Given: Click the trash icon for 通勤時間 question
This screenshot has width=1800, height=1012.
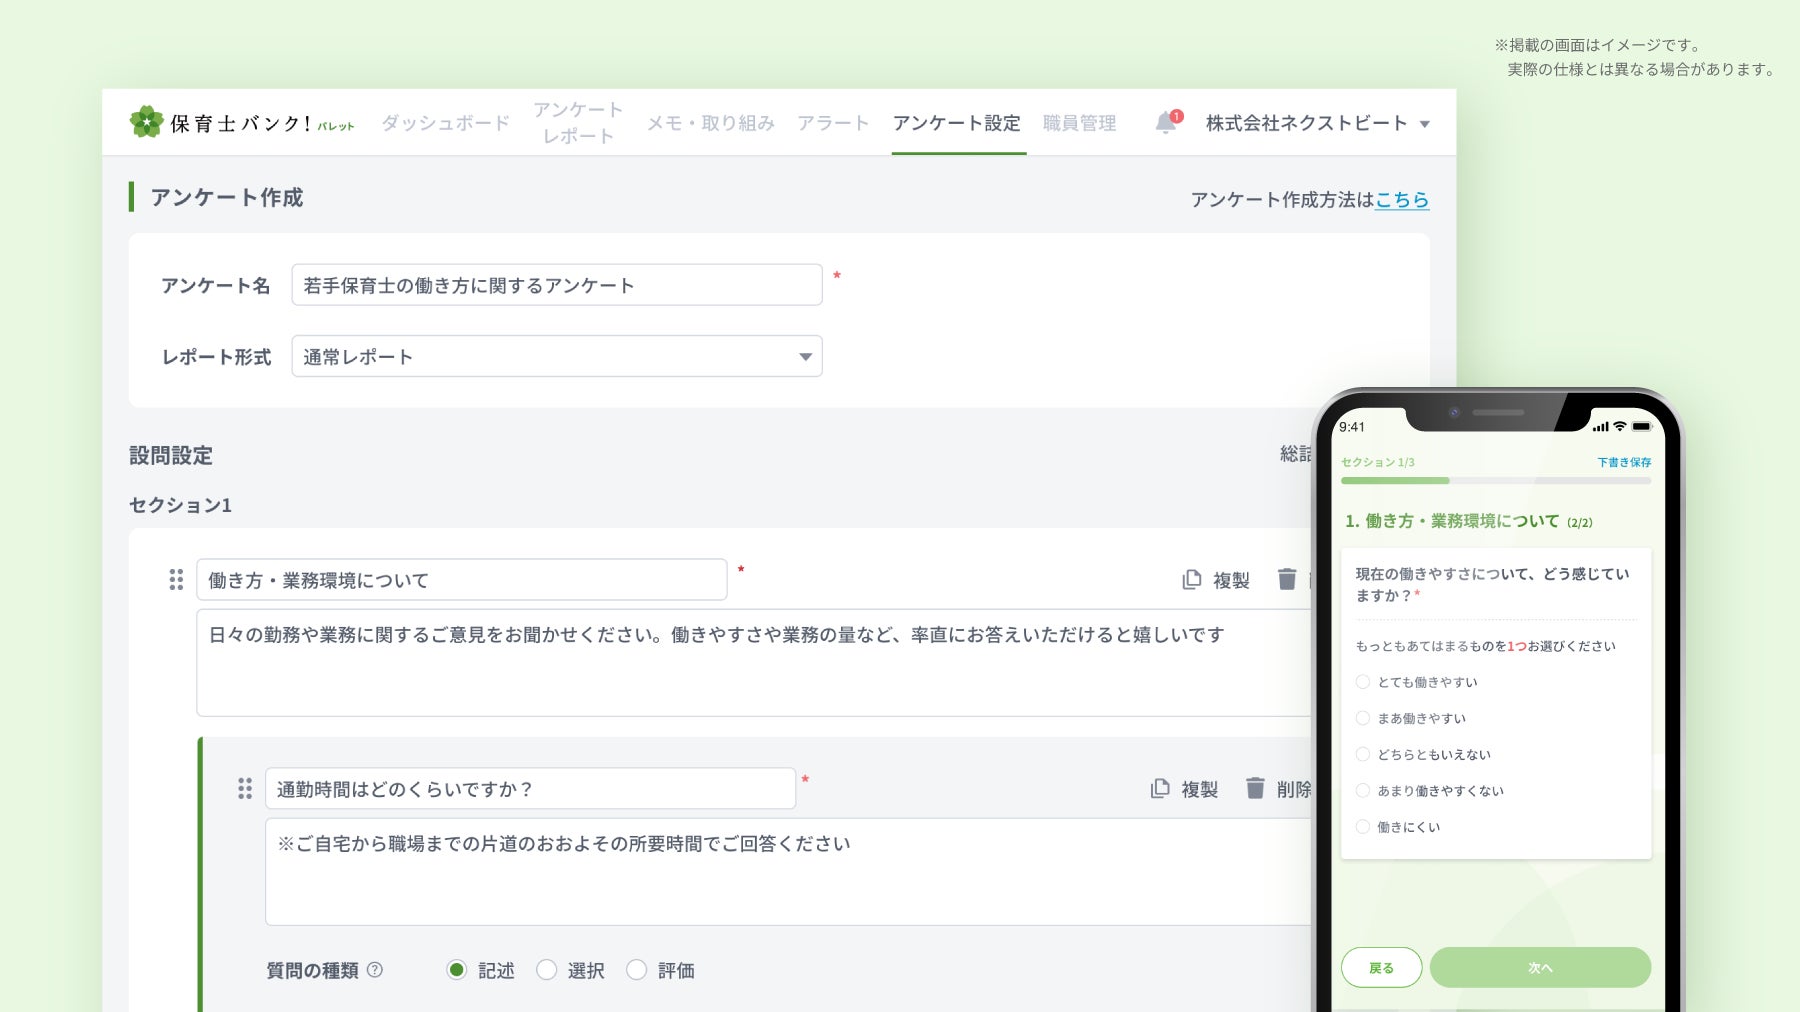Looking at the screenshot, I should point(1255,788).
